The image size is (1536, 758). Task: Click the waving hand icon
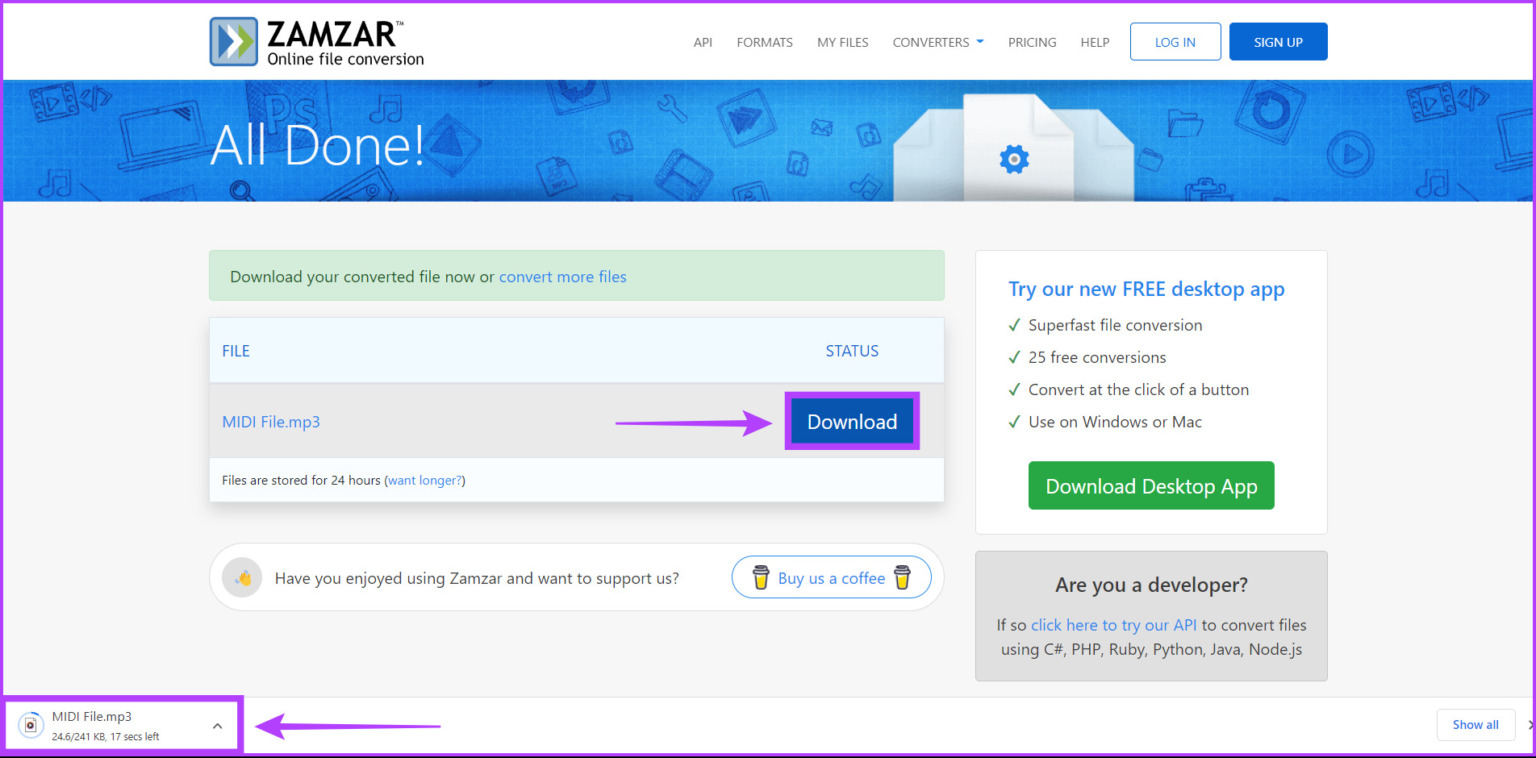point(242,578)
